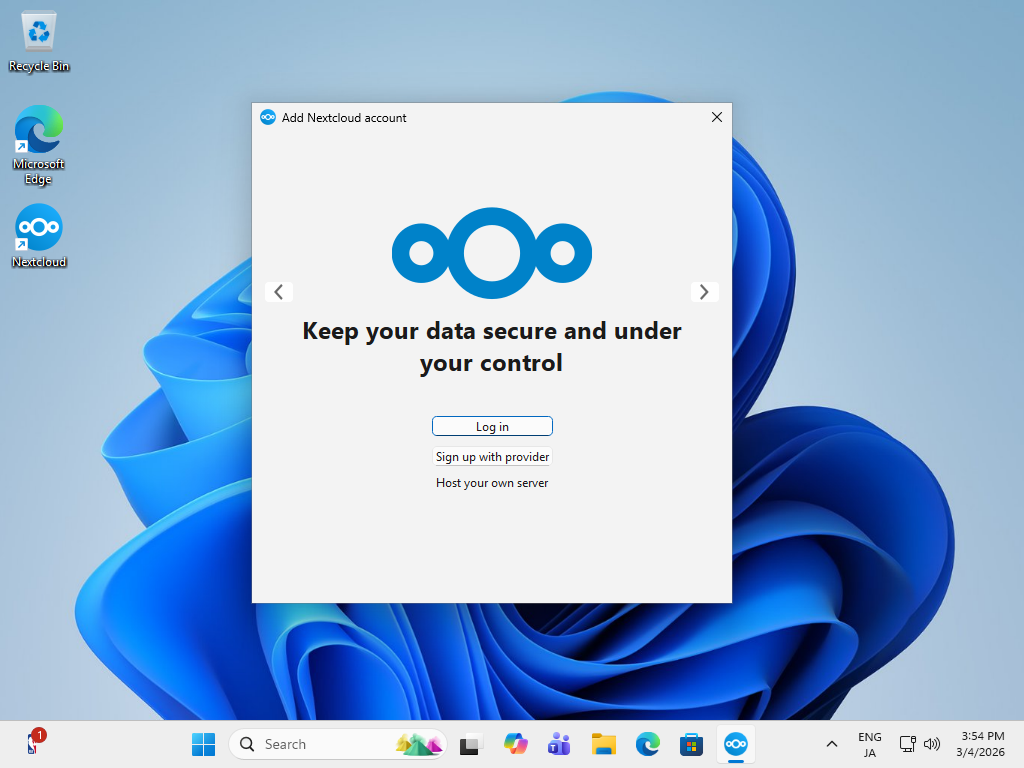This screenshot has height=768, width=1024.
Task: Open the ENG JA language switcher
Action: [x=869, y=744]
